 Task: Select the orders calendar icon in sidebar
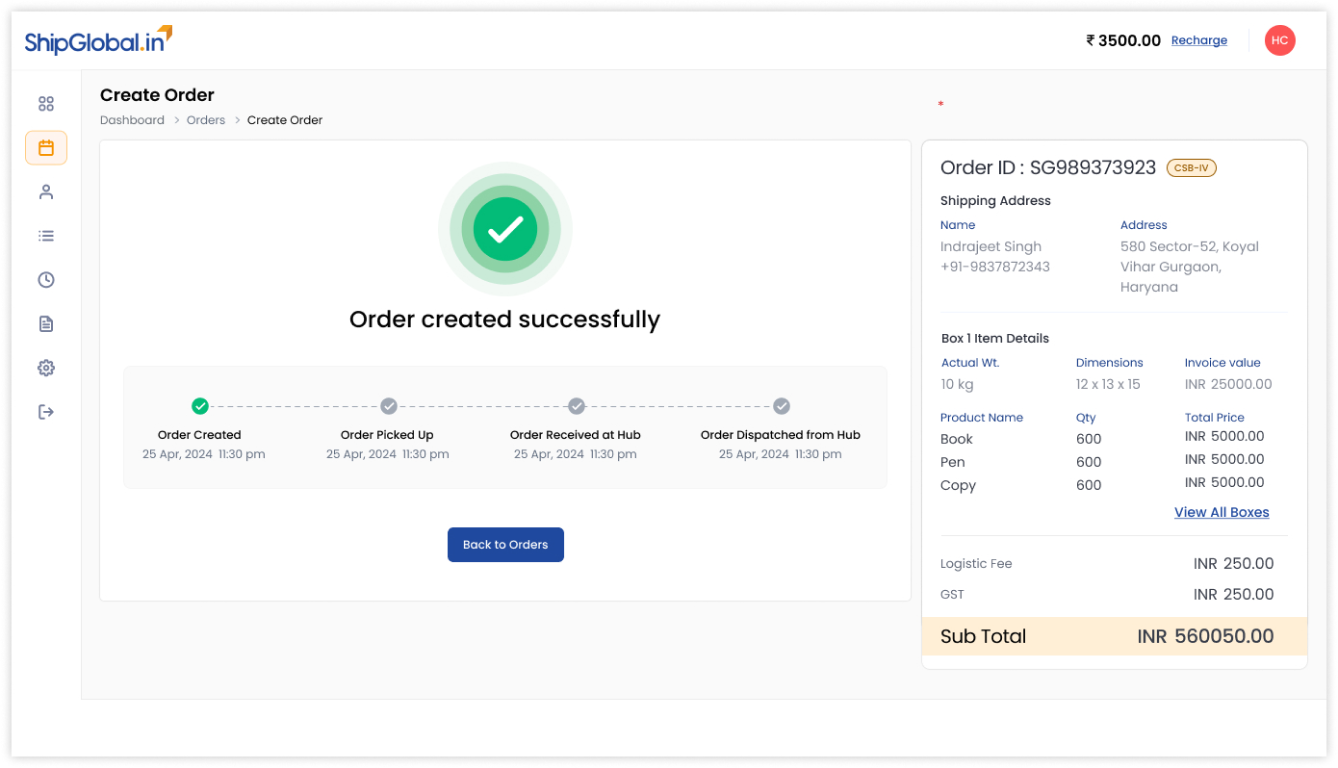point(46,147)
